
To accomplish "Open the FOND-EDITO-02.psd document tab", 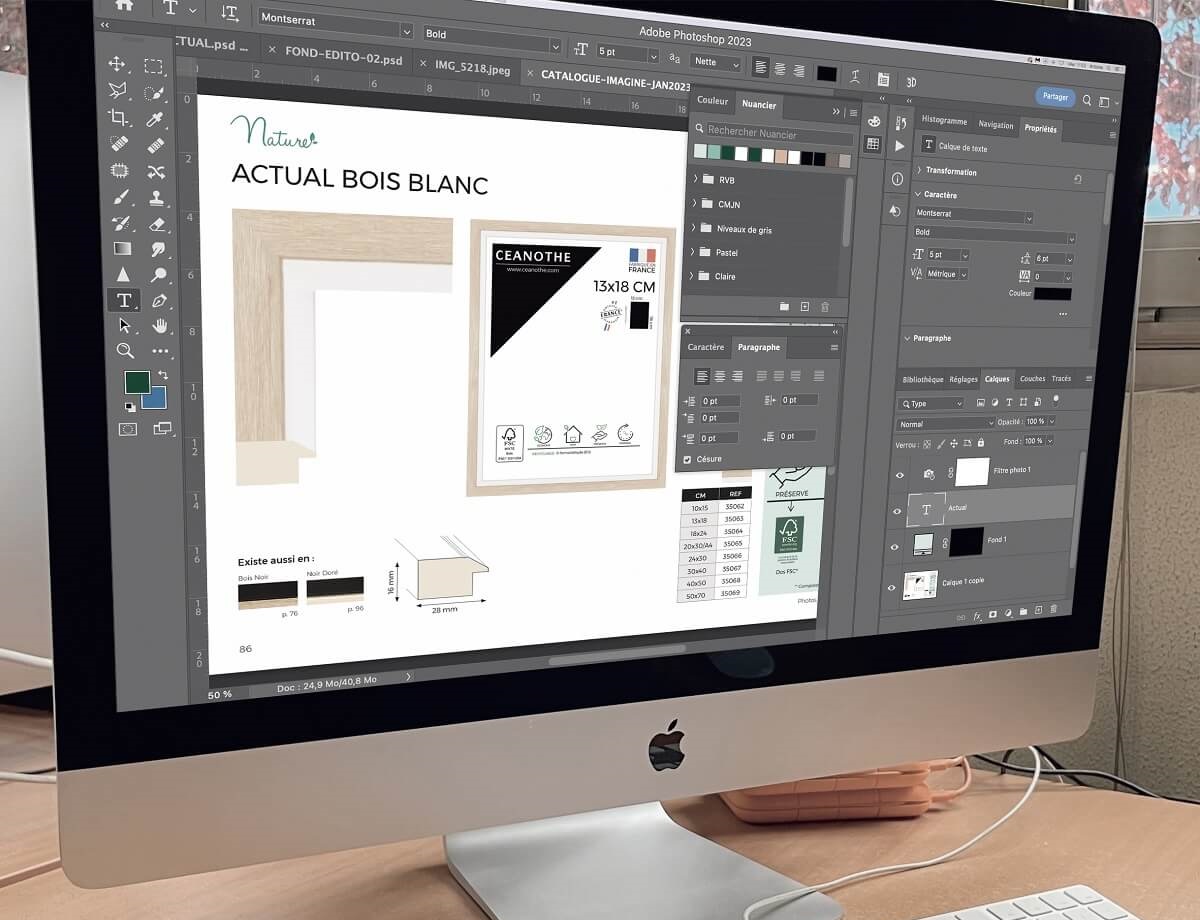I will 343,59.
